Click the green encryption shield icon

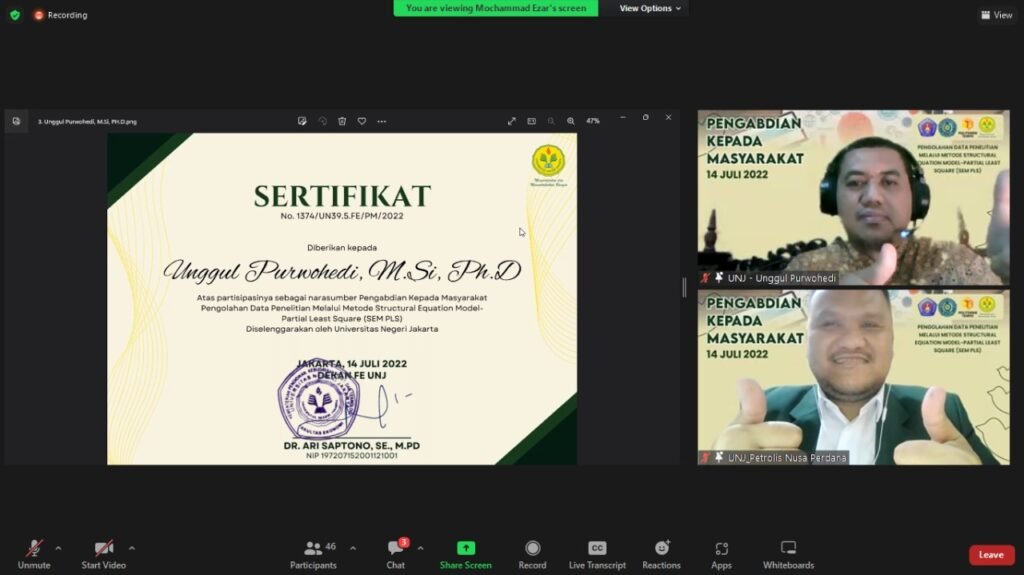[x=15, y=15]
